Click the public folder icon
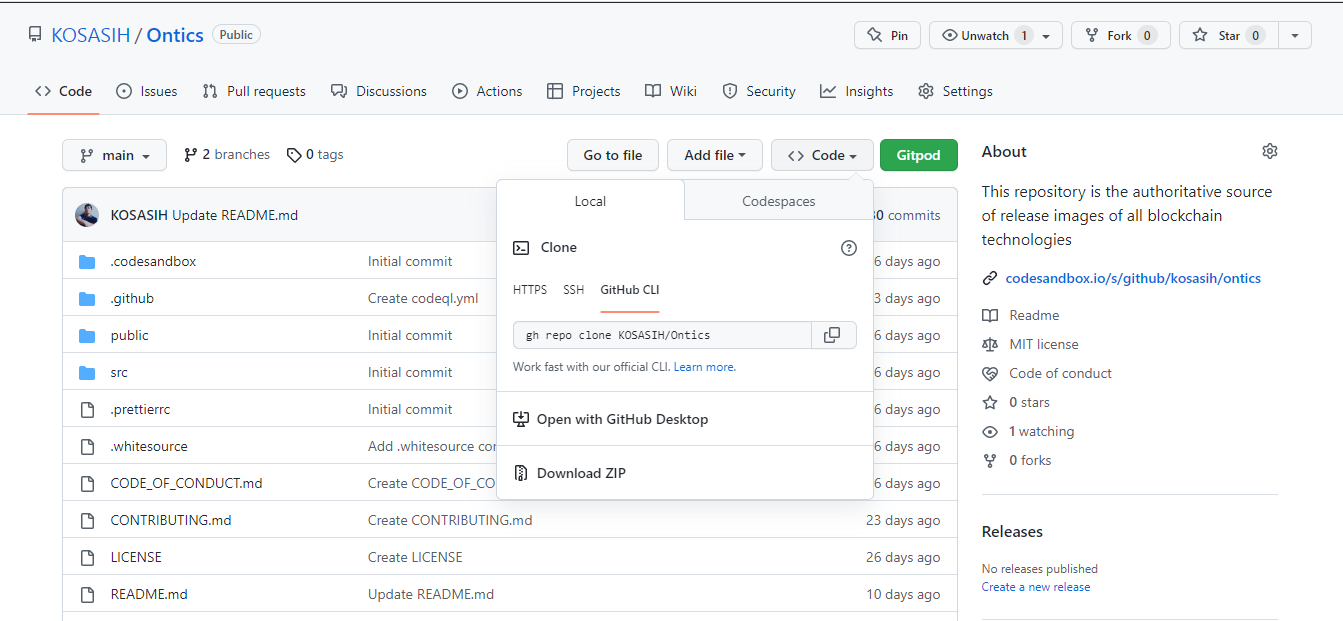1343x621 pixels. 87,336
